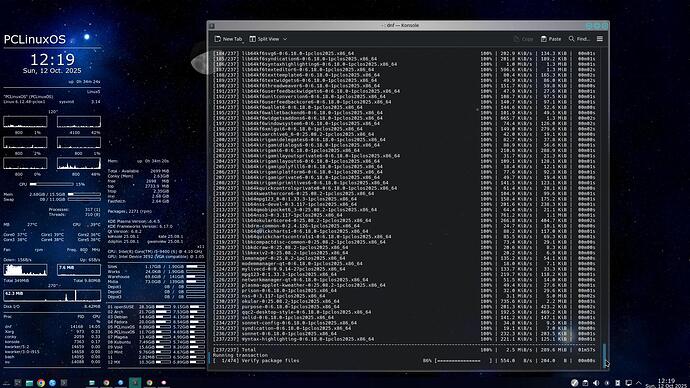
Task: Click the Copy button in Konsole toolbar
Action: (x=523, y=39)
